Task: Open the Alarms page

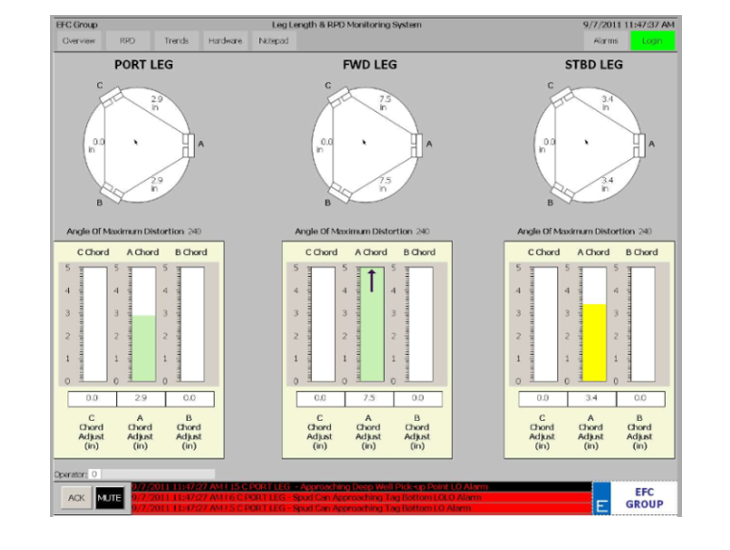Action: 606,41
